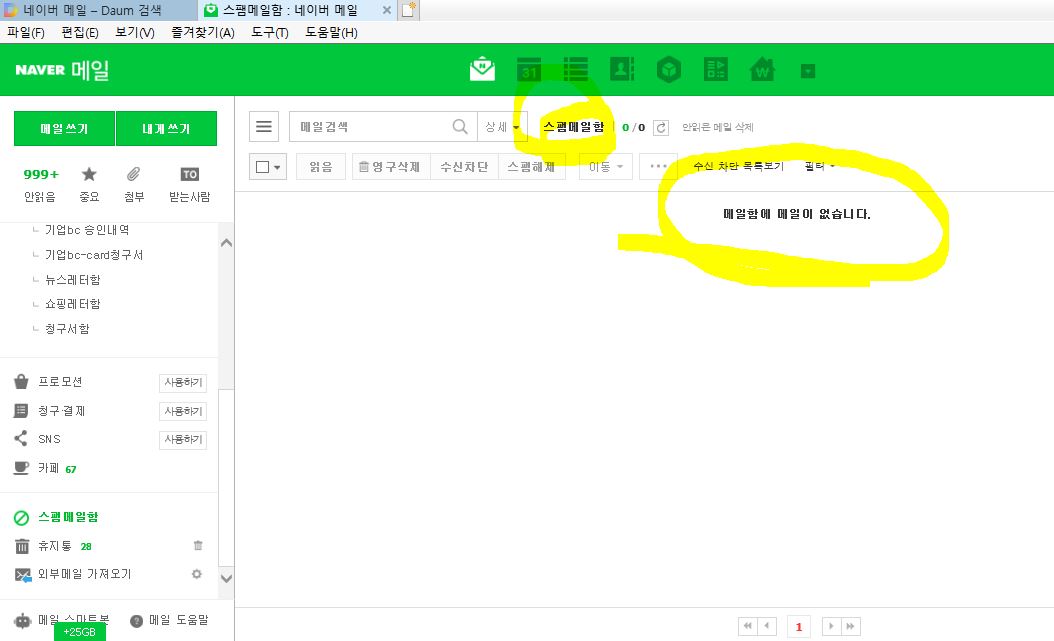The width and height of the screenshot is (1054, 641).
Task: Open the 기업bc 승인내역 folder
Action: pyautogui.click(x=87, y=230)
